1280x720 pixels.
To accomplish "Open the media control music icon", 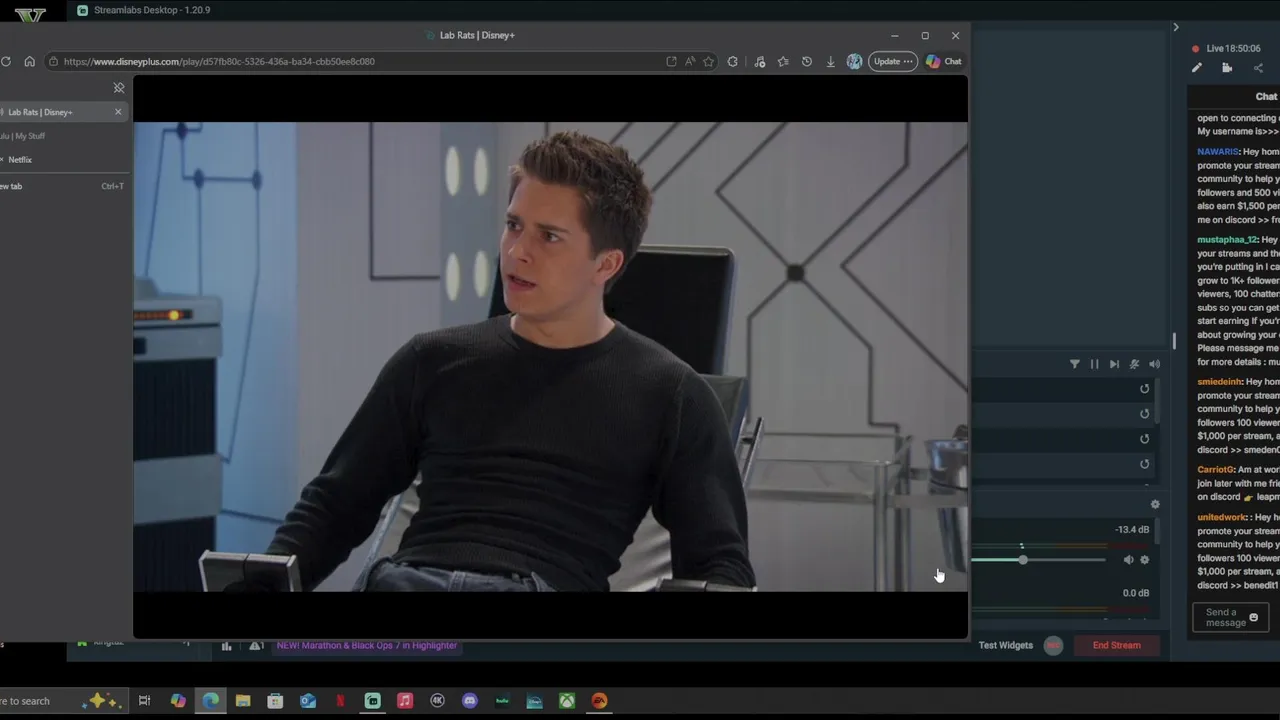I will point(760,61).
